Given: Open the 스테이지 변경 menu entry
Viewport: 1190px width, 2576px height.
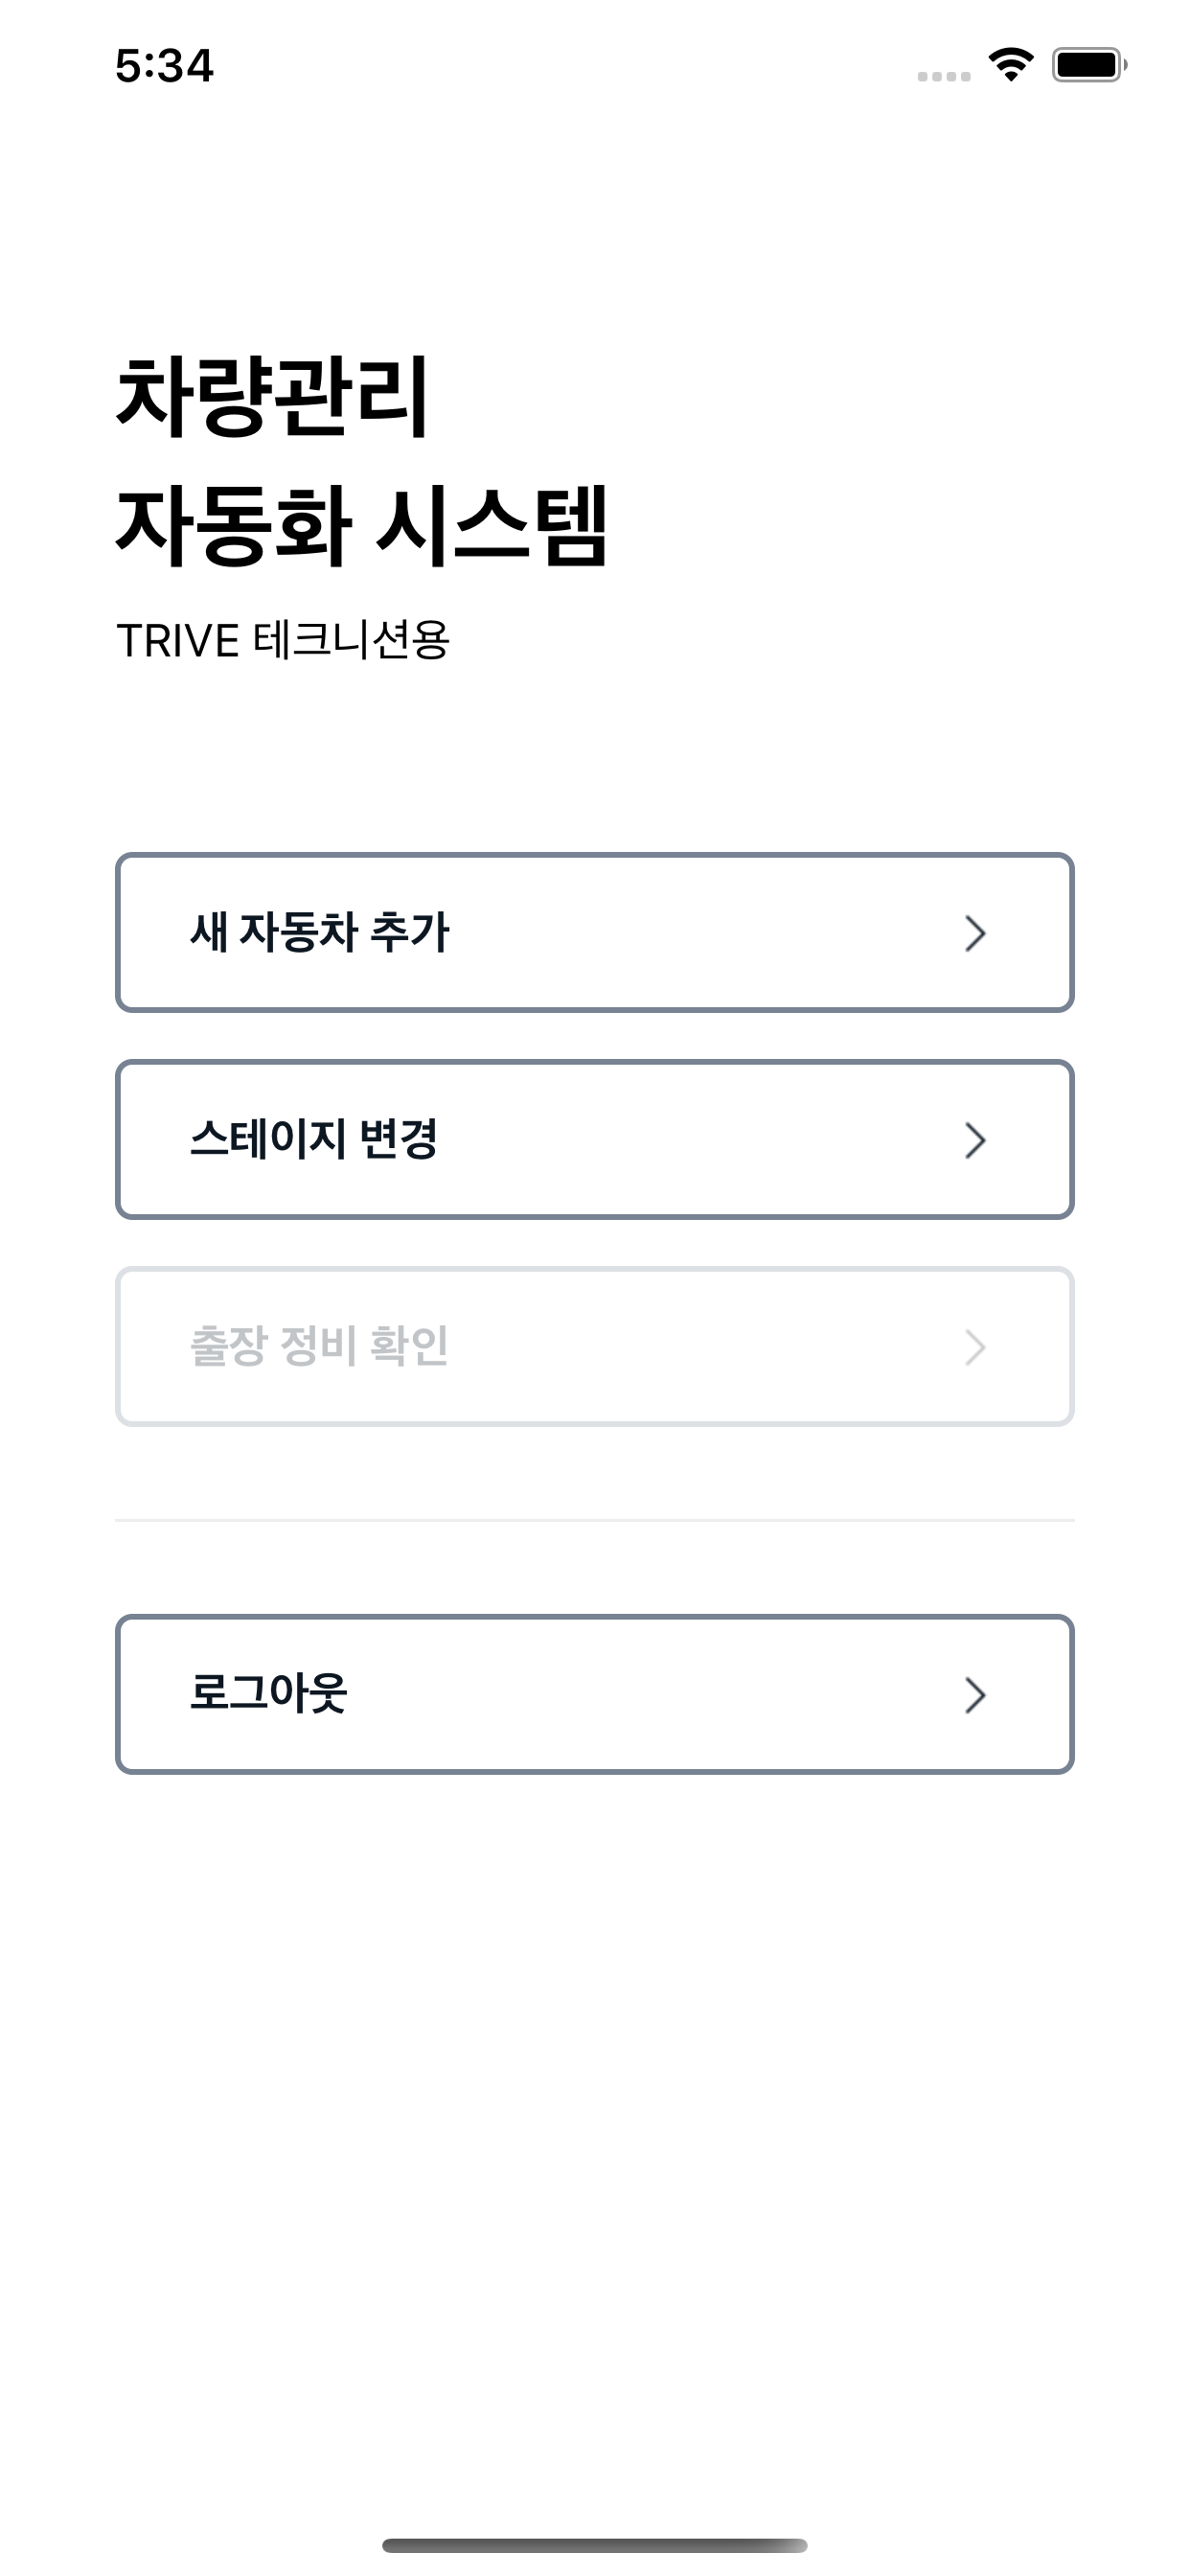Looking at the screenshot, I should pyautogui.click(x=594, y=1139).
